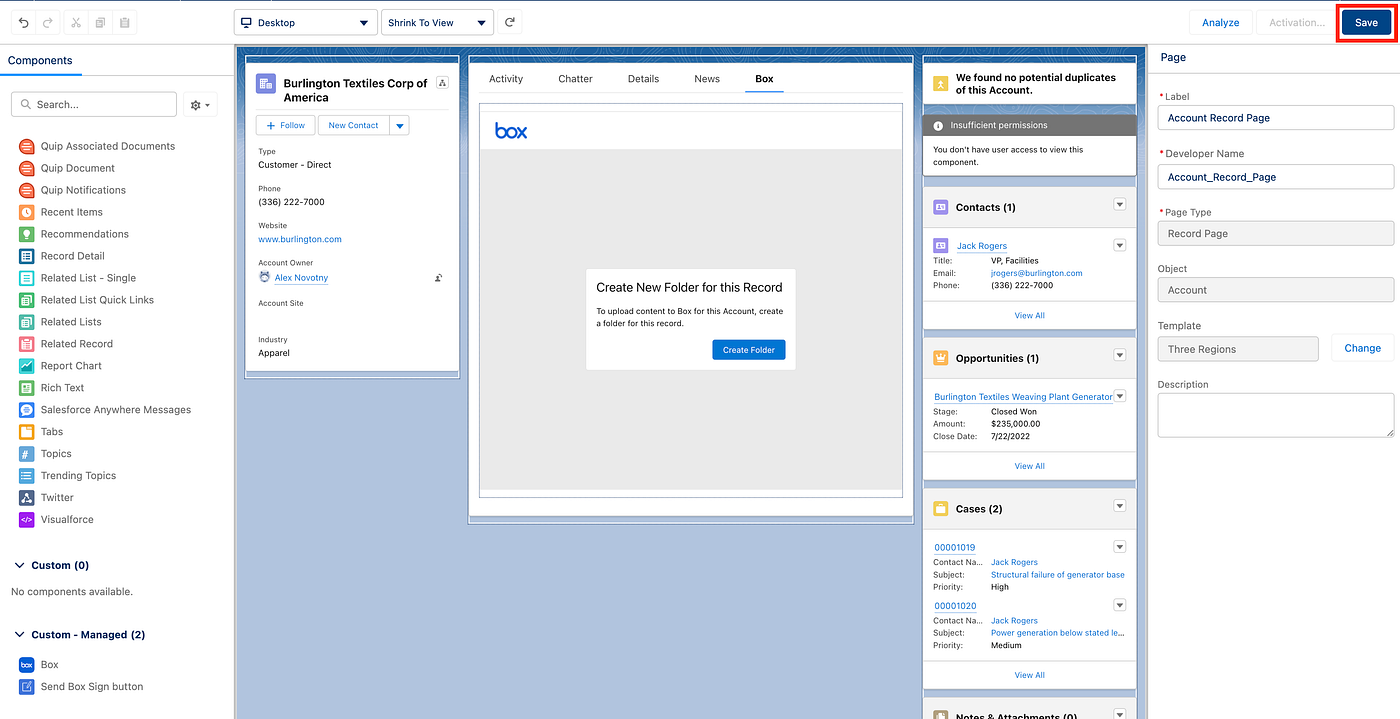
Task: Select the Quip Document component
Action: [67, 168]
